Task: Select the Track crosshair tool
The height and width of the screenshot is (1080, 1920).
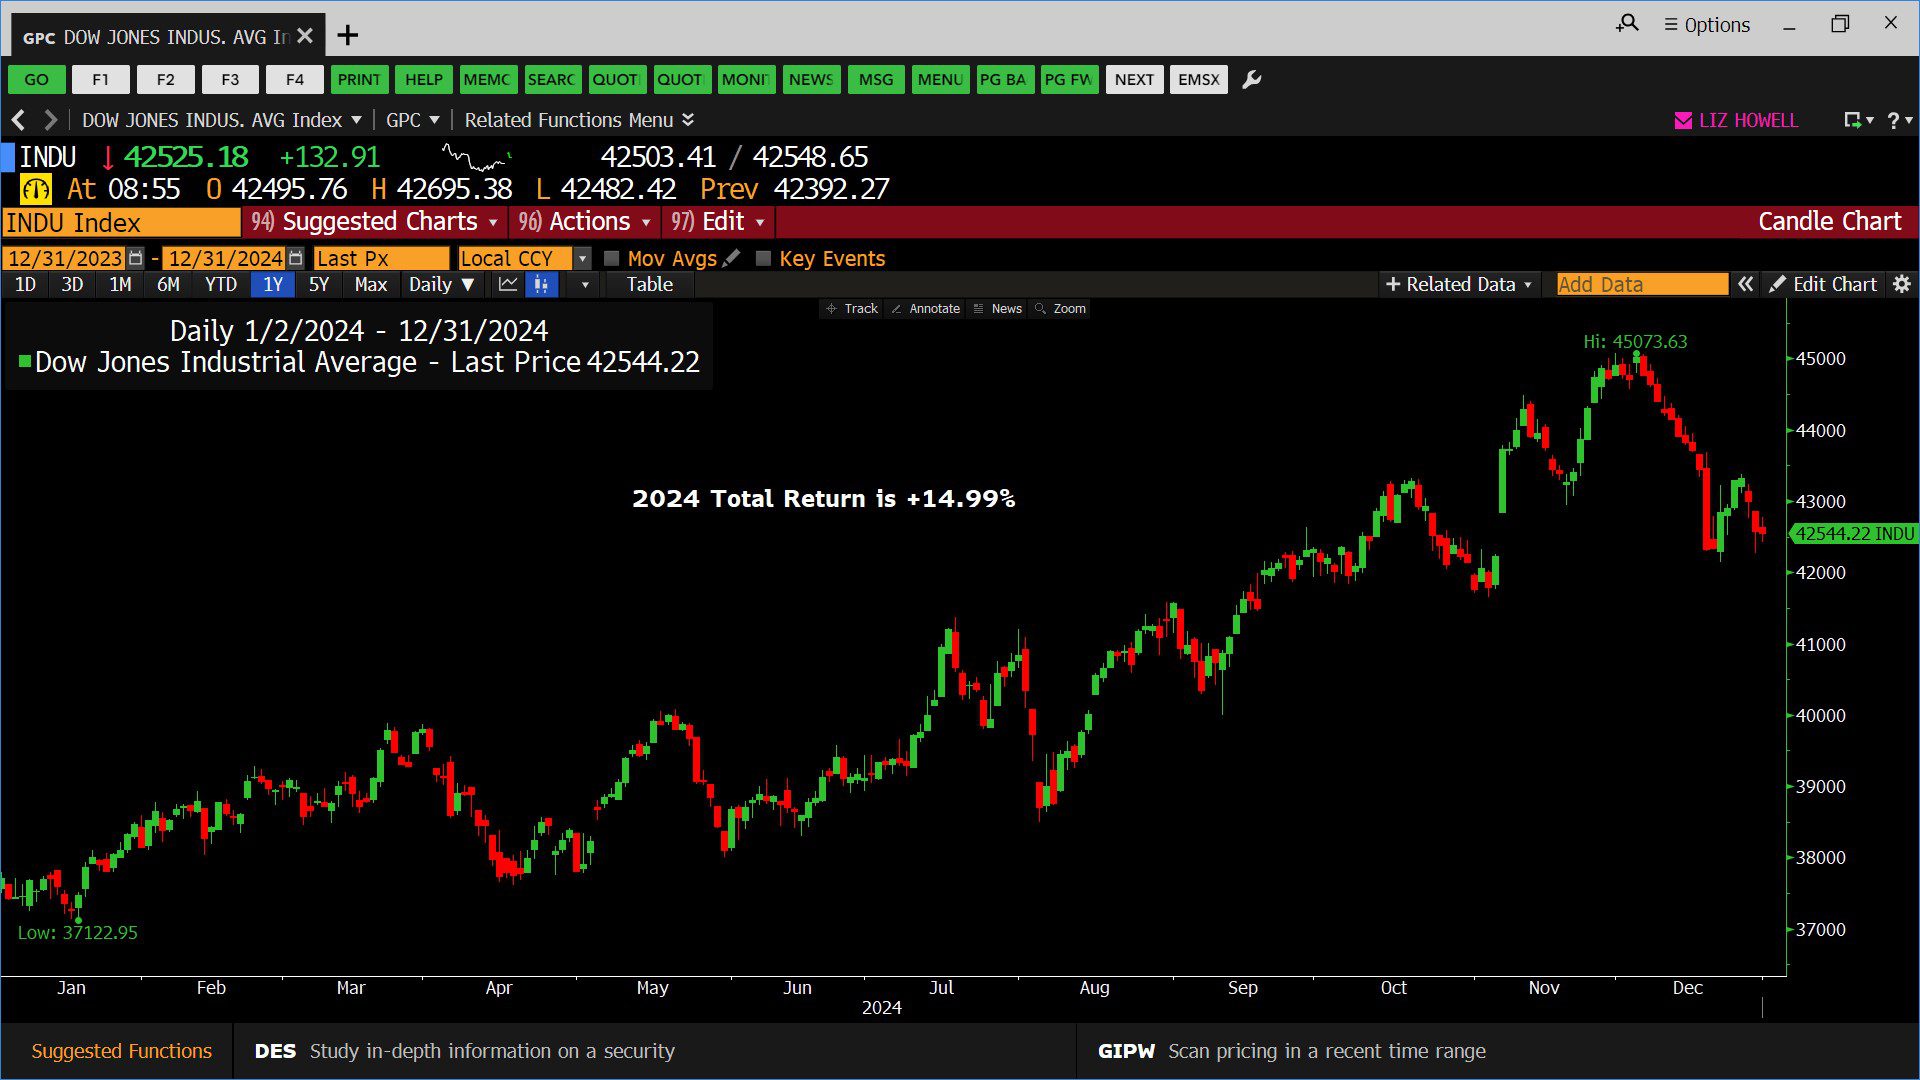Action: 852,309
